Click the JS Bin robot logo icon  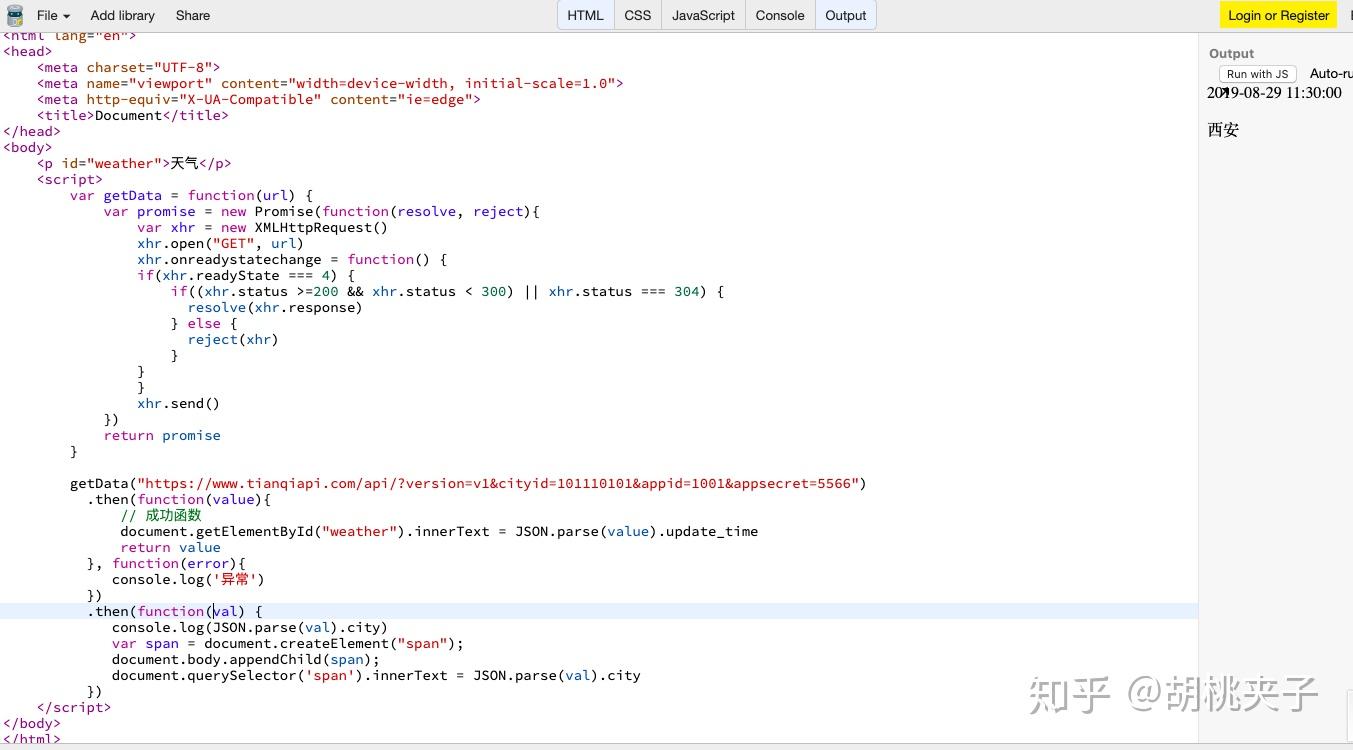(14, 15)
